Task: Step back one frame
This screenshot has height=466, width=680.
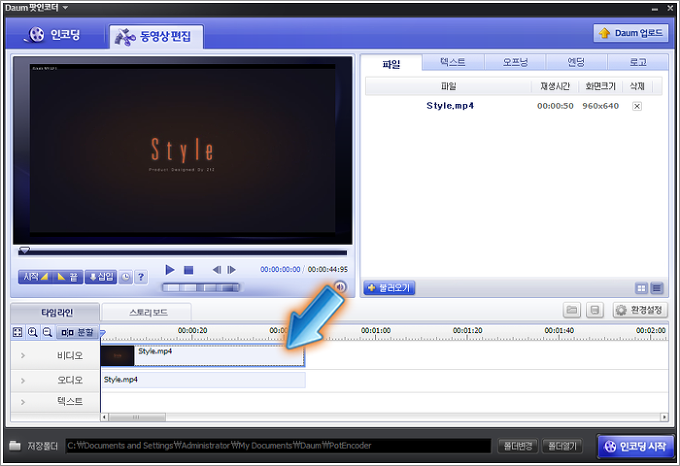Action: coord(216,270)
